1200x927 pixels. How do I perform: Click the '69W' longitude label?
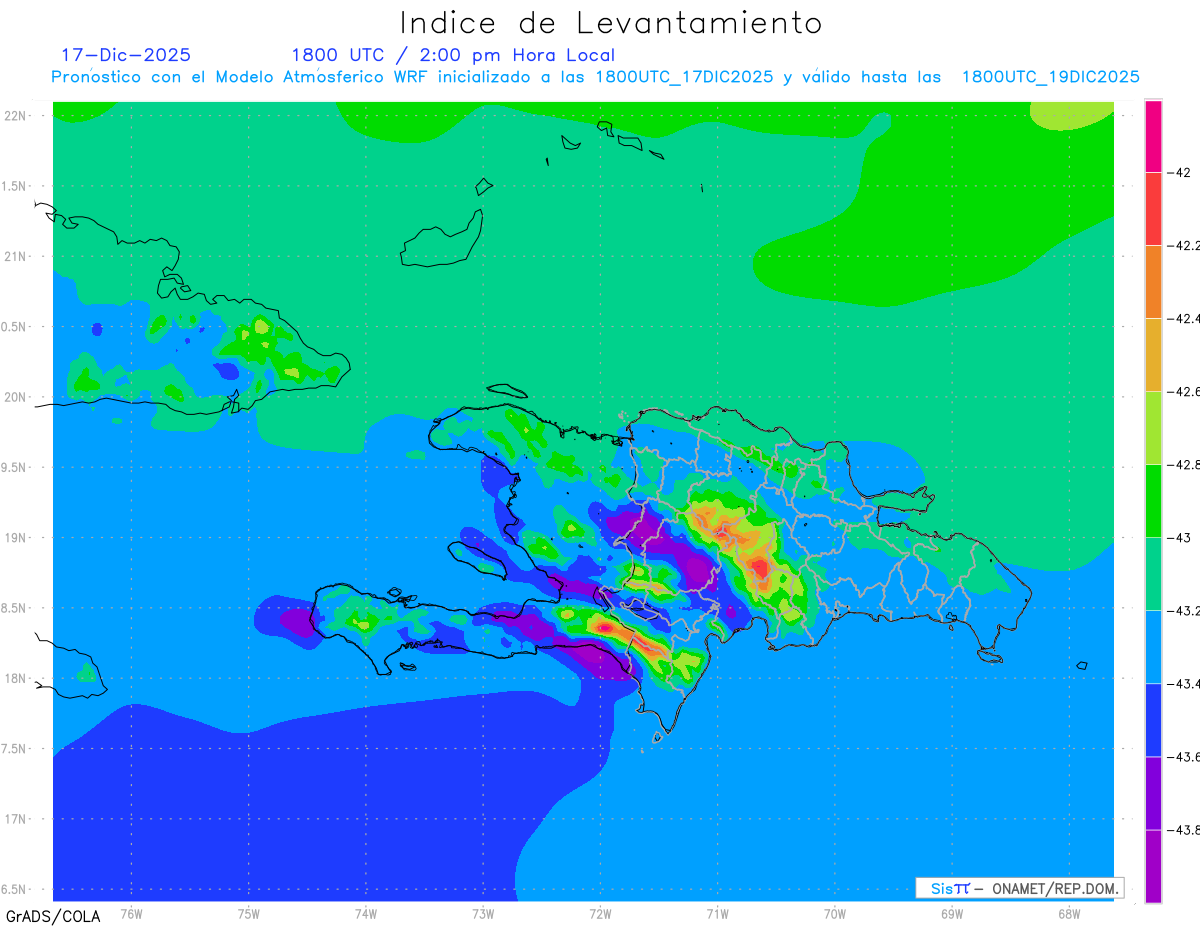point(951,913)
